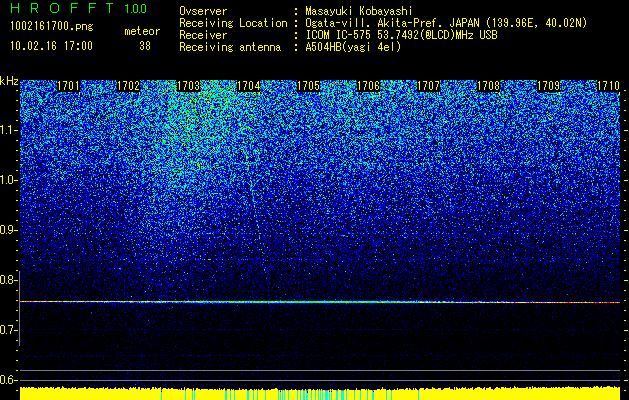629x400 pixels.
Task: Click the Ovserver field label
Action: click(x=203, y=11)
